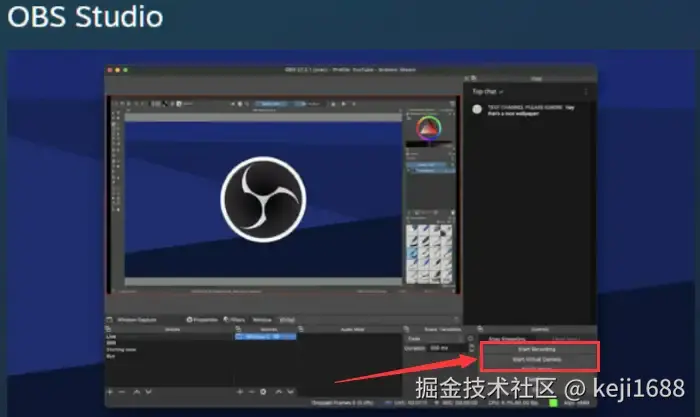The image size is (700, 417).
Task: Open transition settings icon beside Fade
Action: (x=471, y=338)
